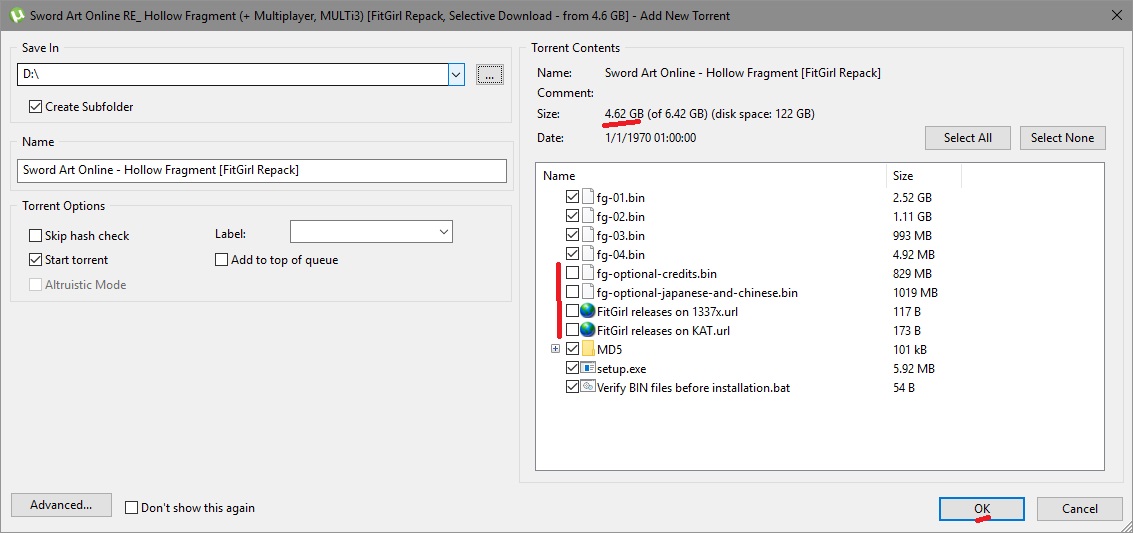The width and height of the screenshot is (1133, 533).
Task: Click the setup.exe application icon
Action: click(x=587, y=368)
